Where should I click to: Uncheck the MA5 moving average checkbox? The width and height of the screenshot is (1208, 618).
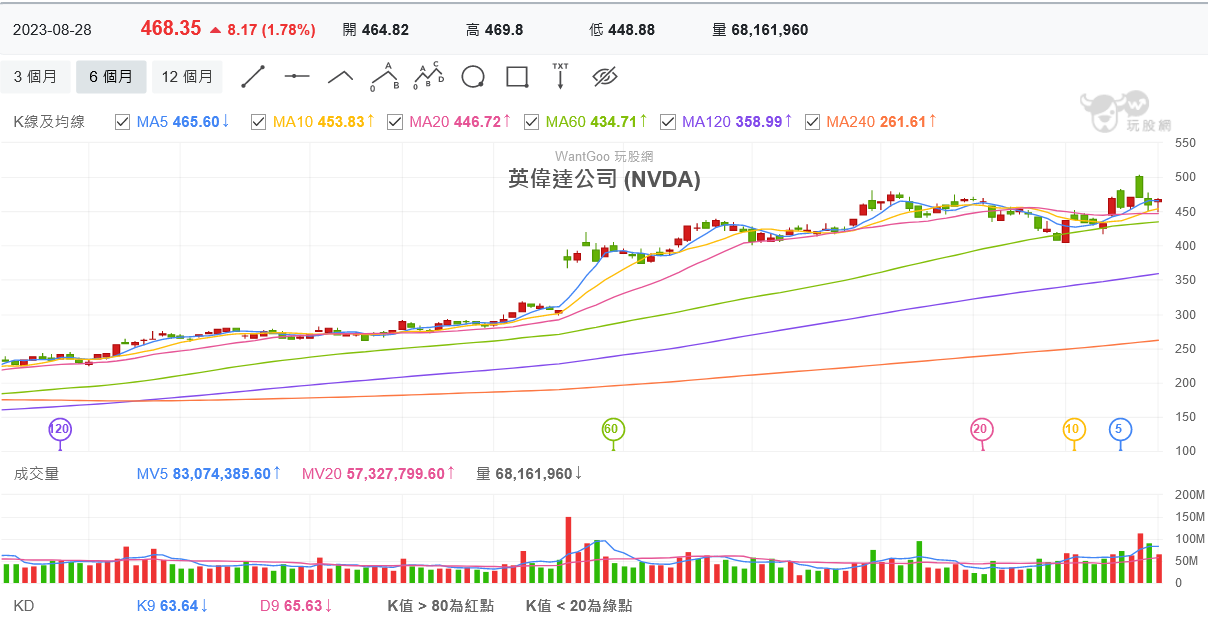click(x=122, y=122)
